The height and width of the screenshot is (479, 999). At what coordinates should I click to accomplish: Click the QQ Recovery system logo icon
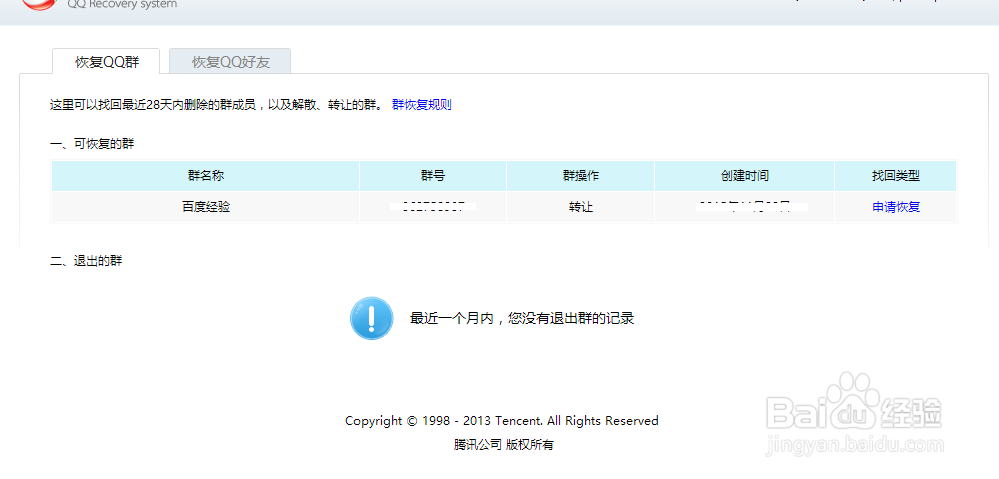click(x=40, y=4)
